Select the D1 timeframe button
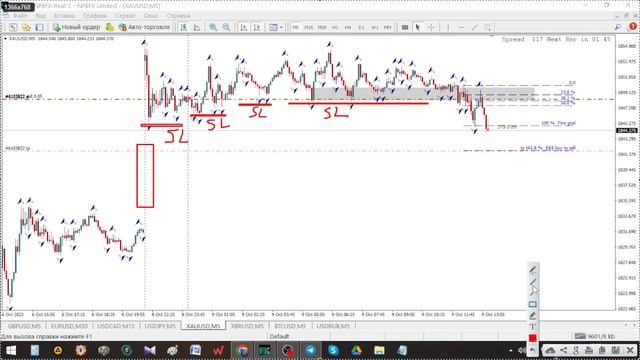The width and height of the screenshot is (640, 360). pos(361,27)
